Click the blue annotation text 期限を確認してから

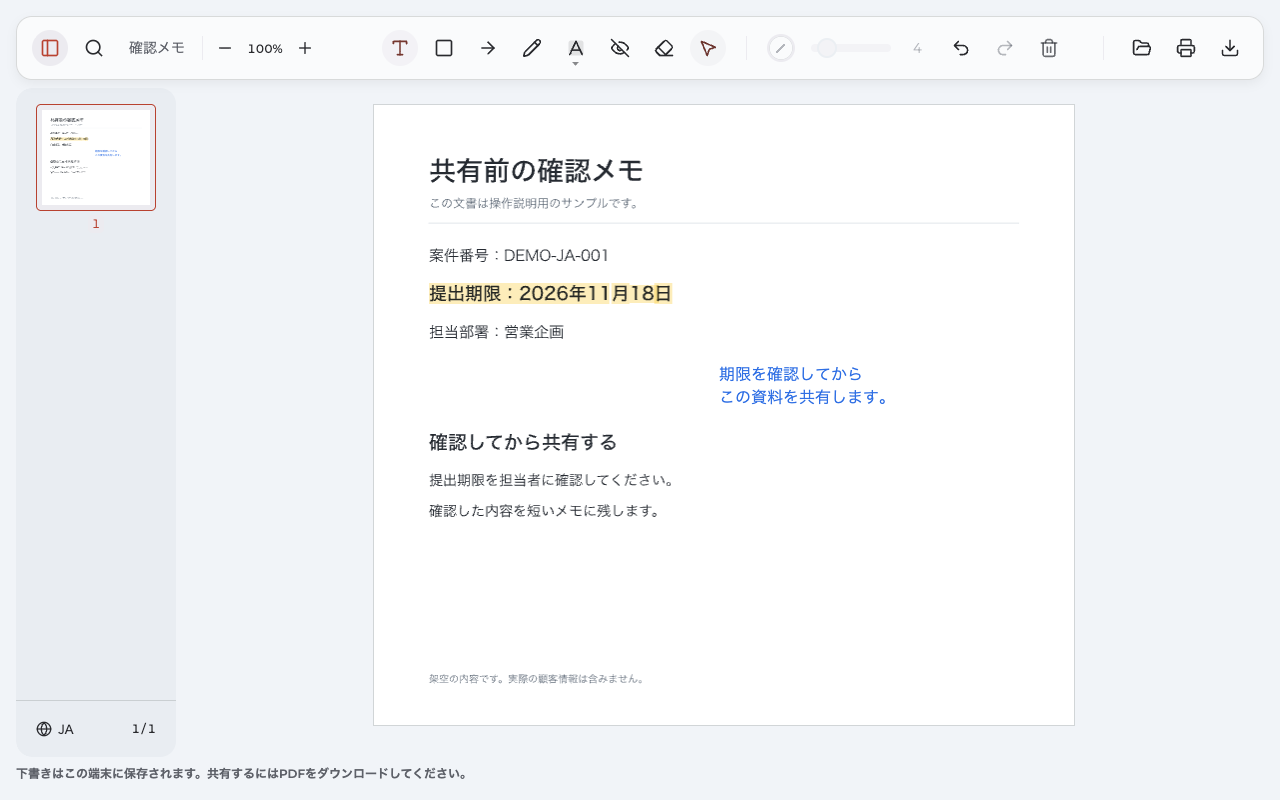[790, 374]
